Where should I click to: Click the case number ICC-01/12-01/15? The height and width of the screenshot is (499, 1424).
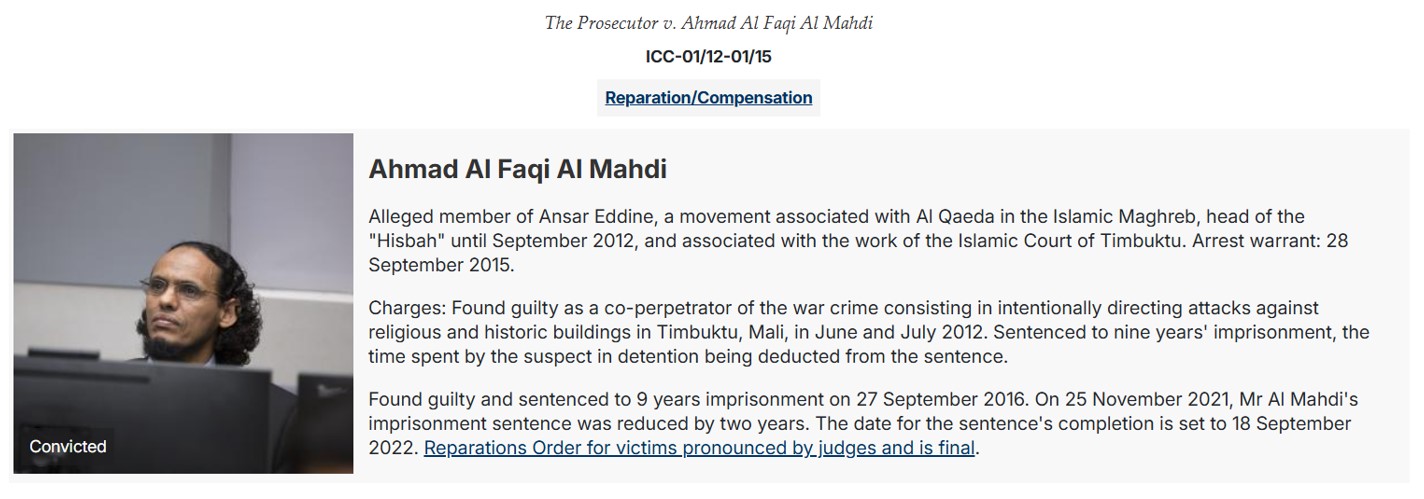708,56
